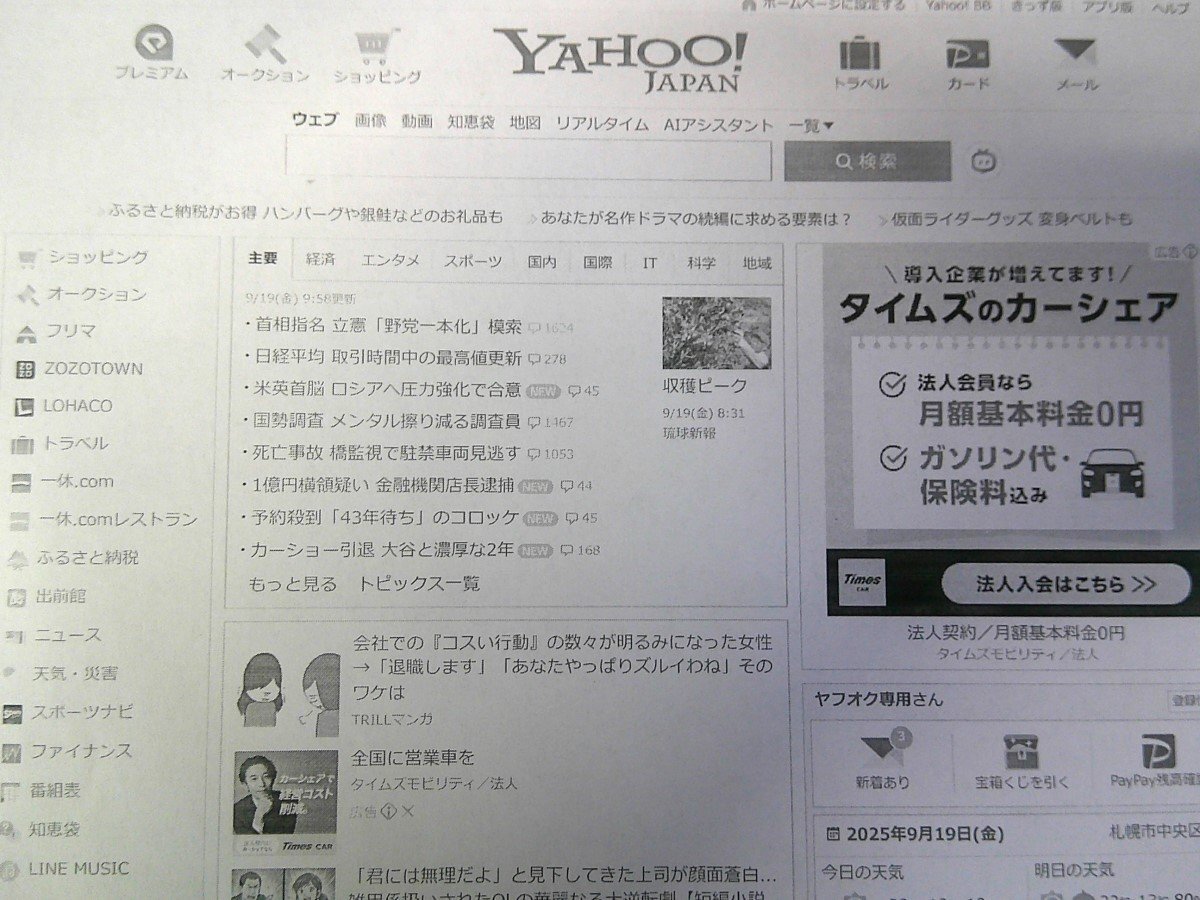Expand more news with もっと見る
The image size is (1200, 900).
coord(290,584)
